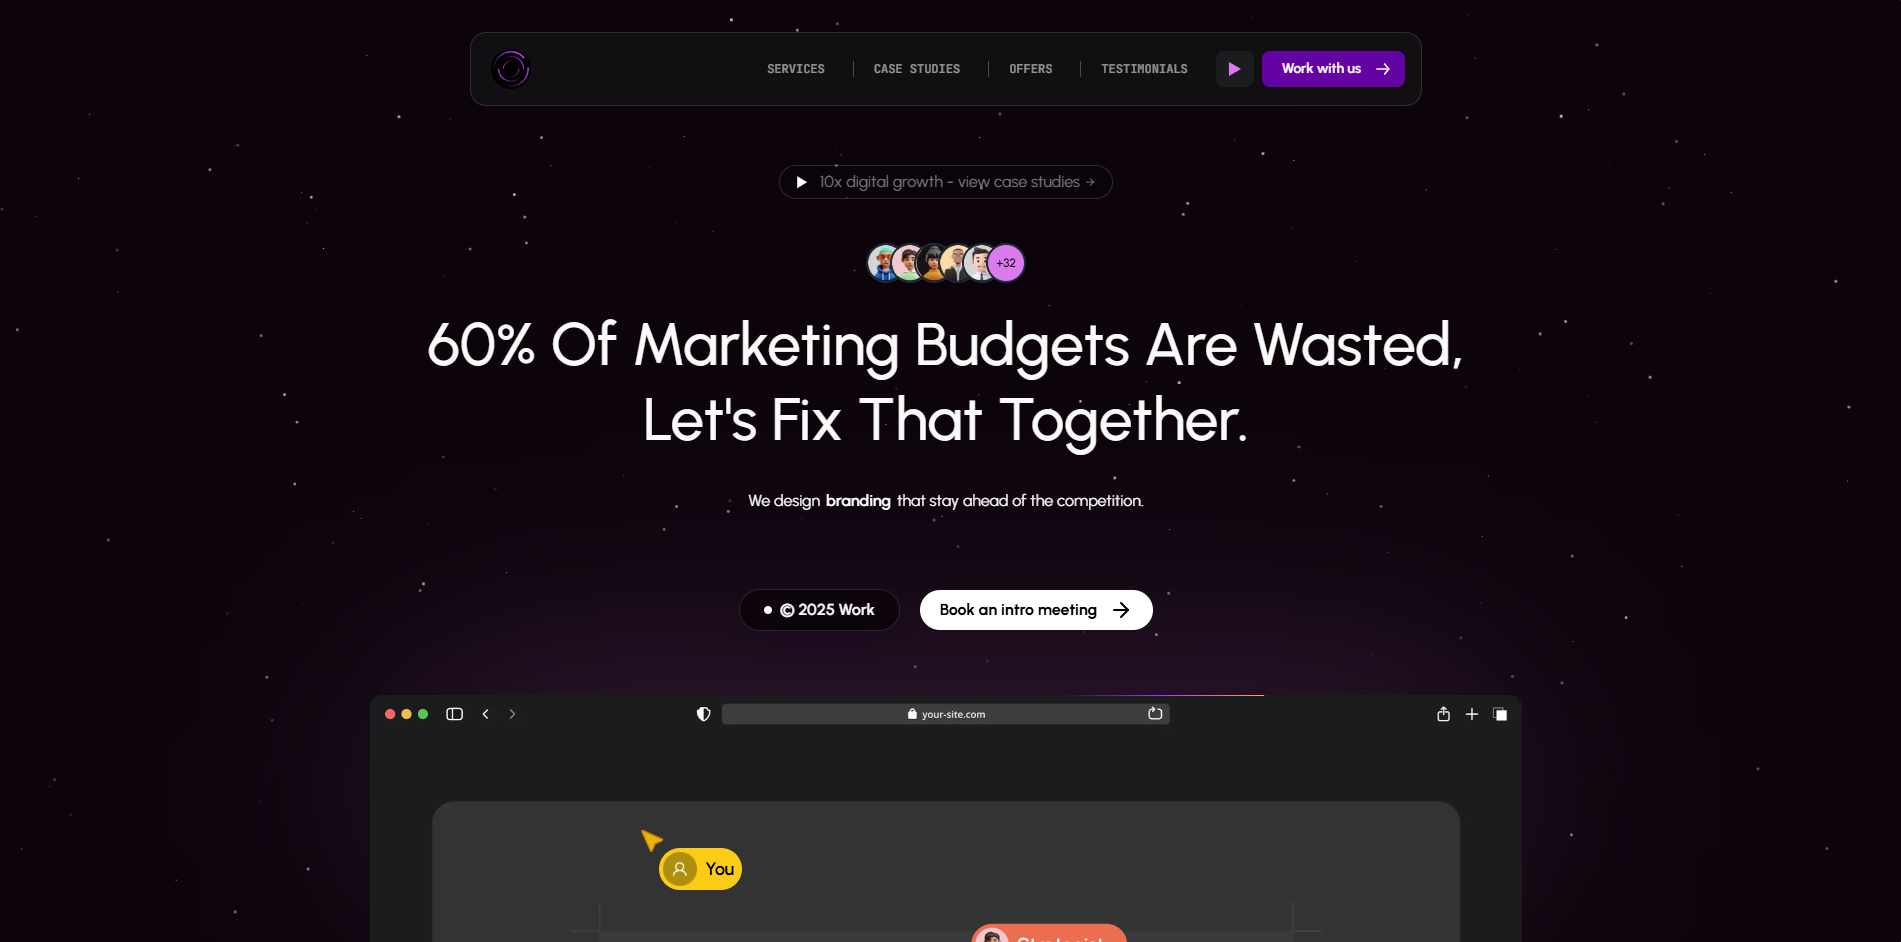Click the tab overview icon
The image size is (1901, 942).
click(1500, 714)
